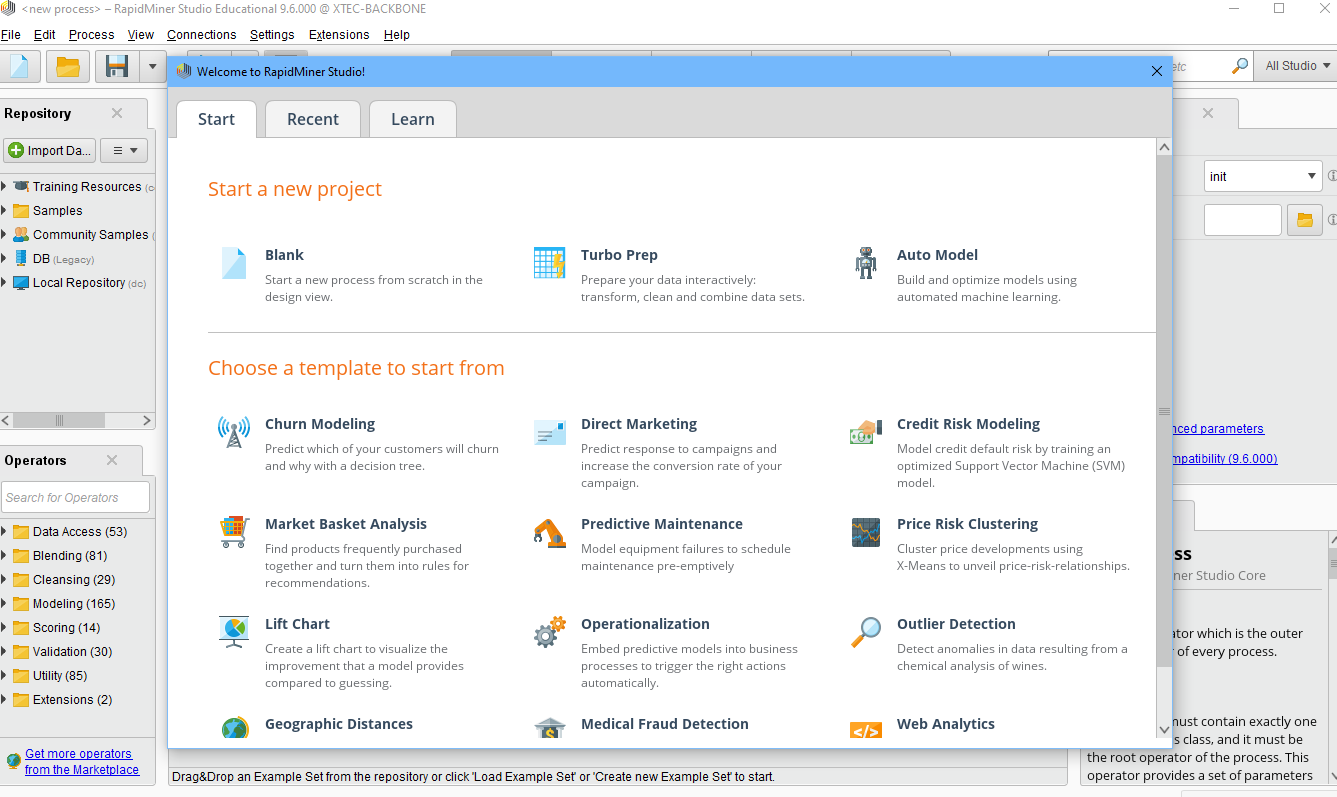Switch to the Learn tab
1337x797 pixels.
point(413,119)
